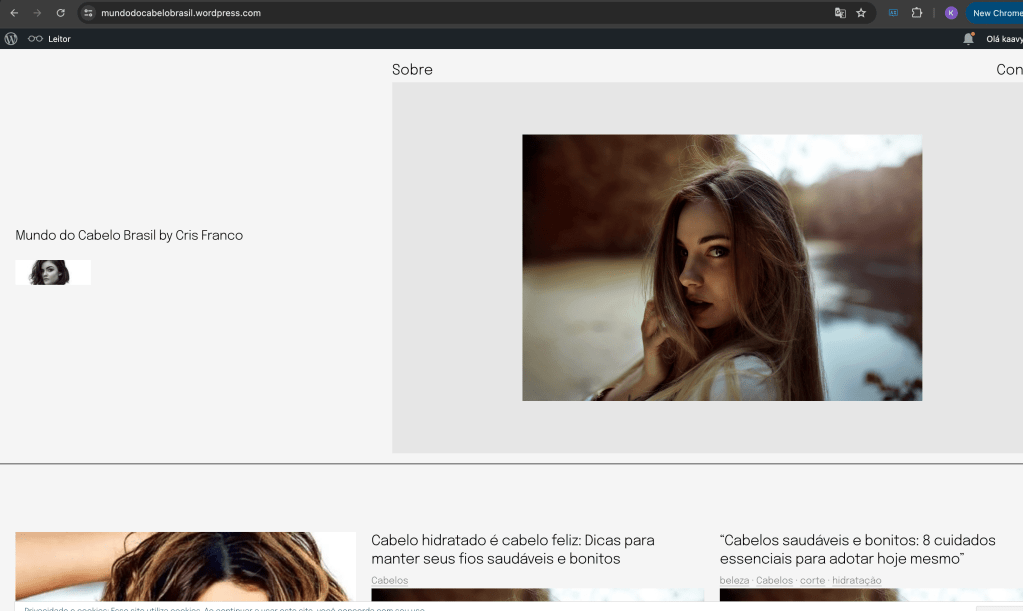Open site information icon in address bar

pos(88,13)
